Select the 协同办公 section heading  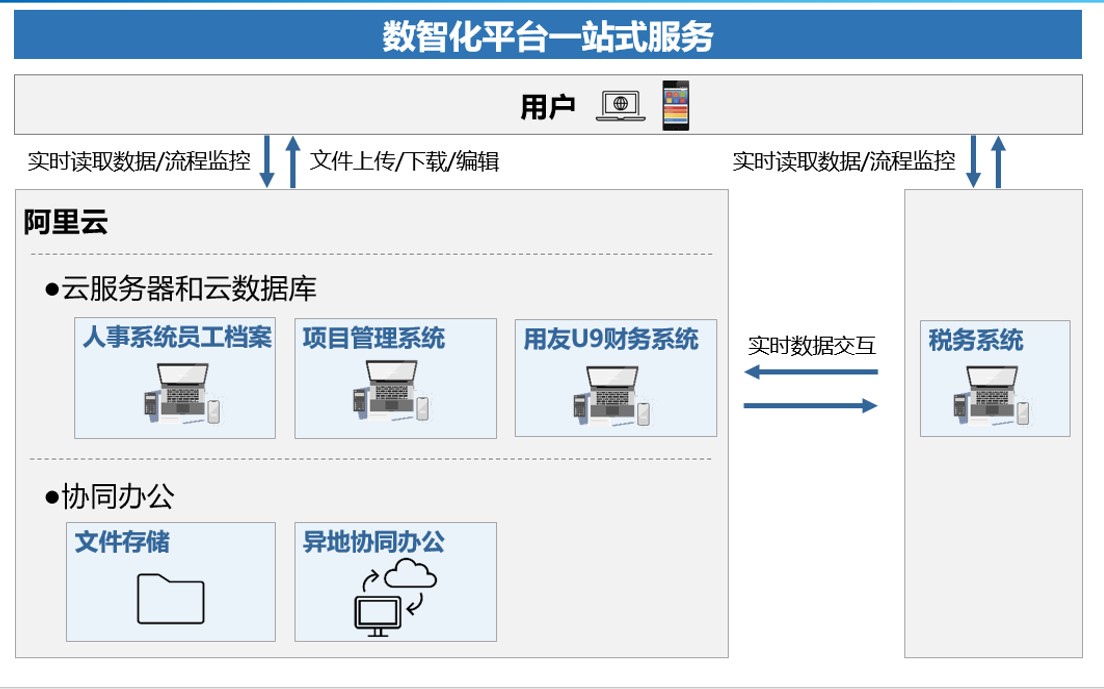110,496
